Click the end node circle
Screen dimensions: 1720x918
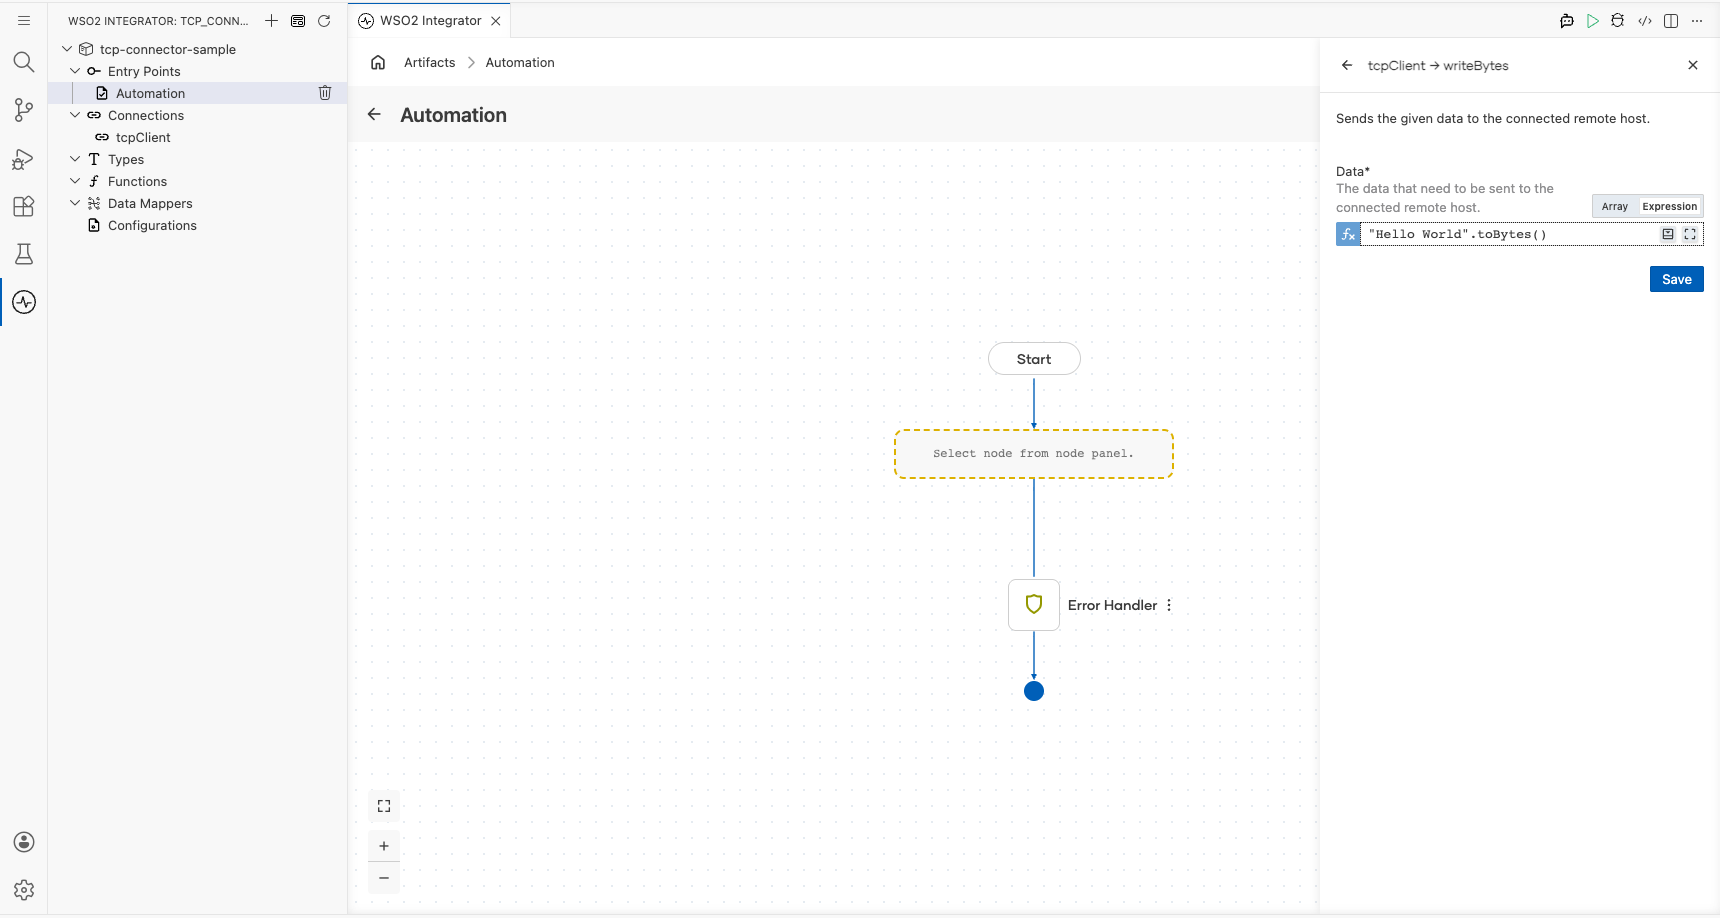tap(1034, 691)
